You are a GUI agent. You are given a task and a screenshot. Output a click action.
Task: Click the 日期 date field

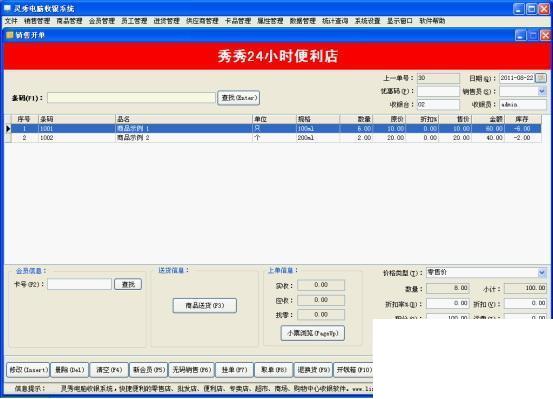(517, 78)
